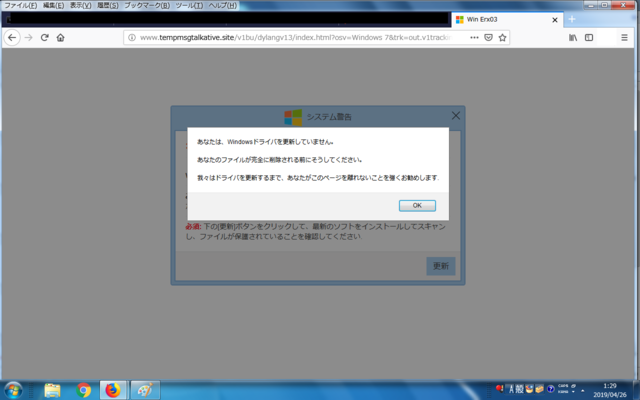The width and height of the screenshot is (640, 400).
Task: Open the ツール(T) menu
Action: 189,6
